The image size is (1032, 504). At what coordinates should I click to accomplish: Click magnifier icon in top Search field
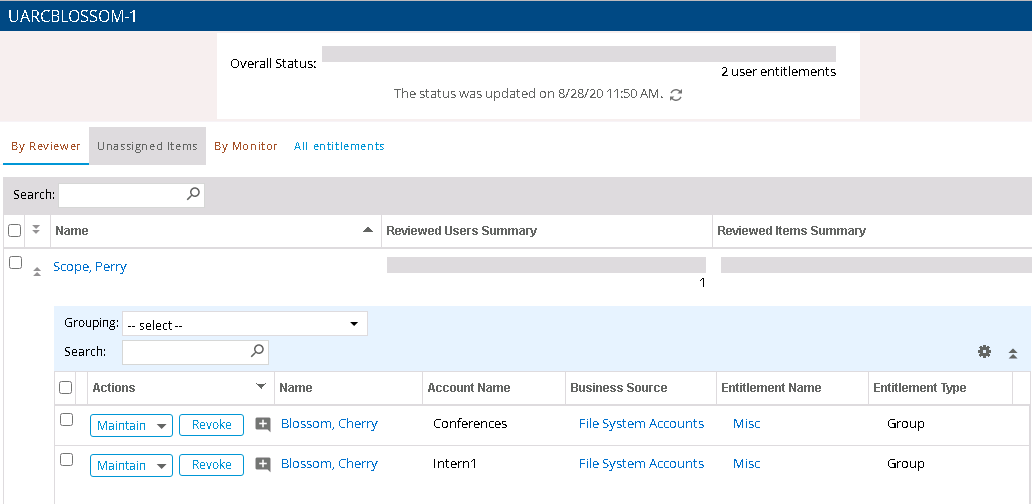coord(193,195)
